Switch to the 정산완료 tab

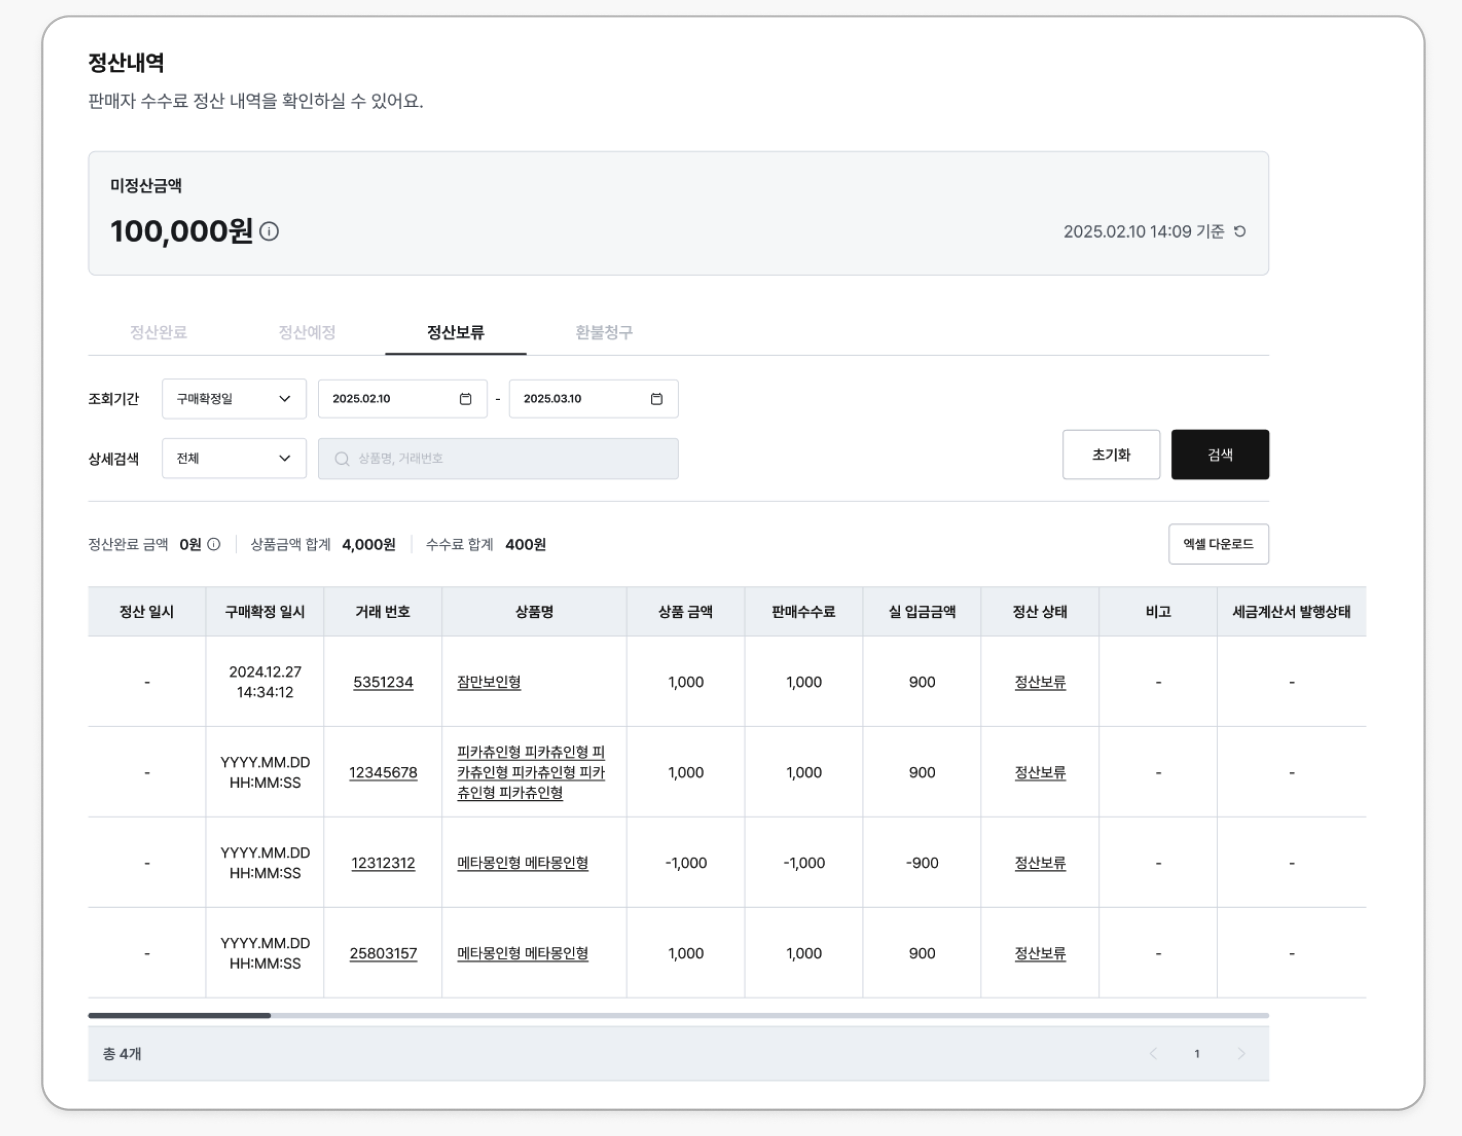coord(158,332)
